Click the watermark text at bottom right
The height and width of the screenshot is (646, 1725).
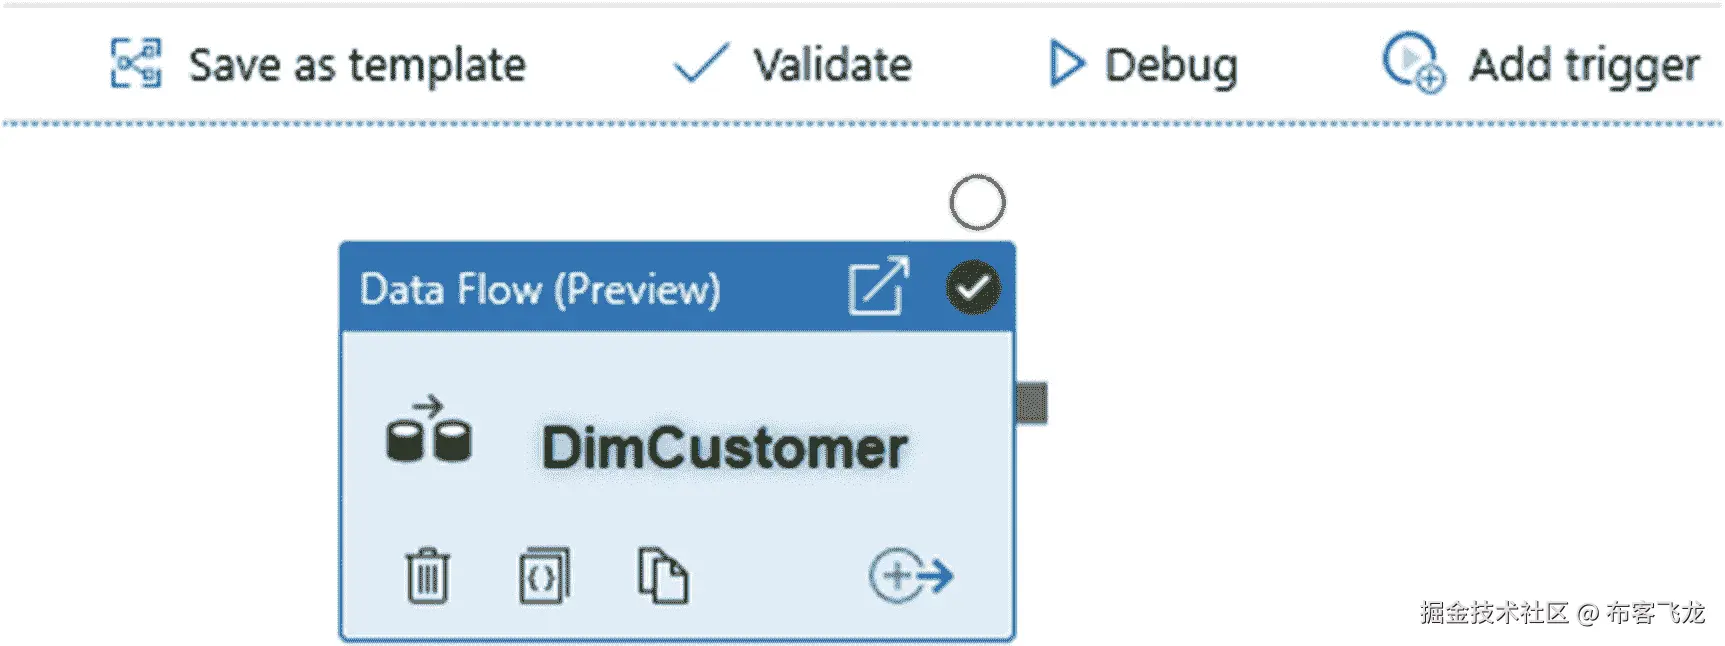[1562, 612]
